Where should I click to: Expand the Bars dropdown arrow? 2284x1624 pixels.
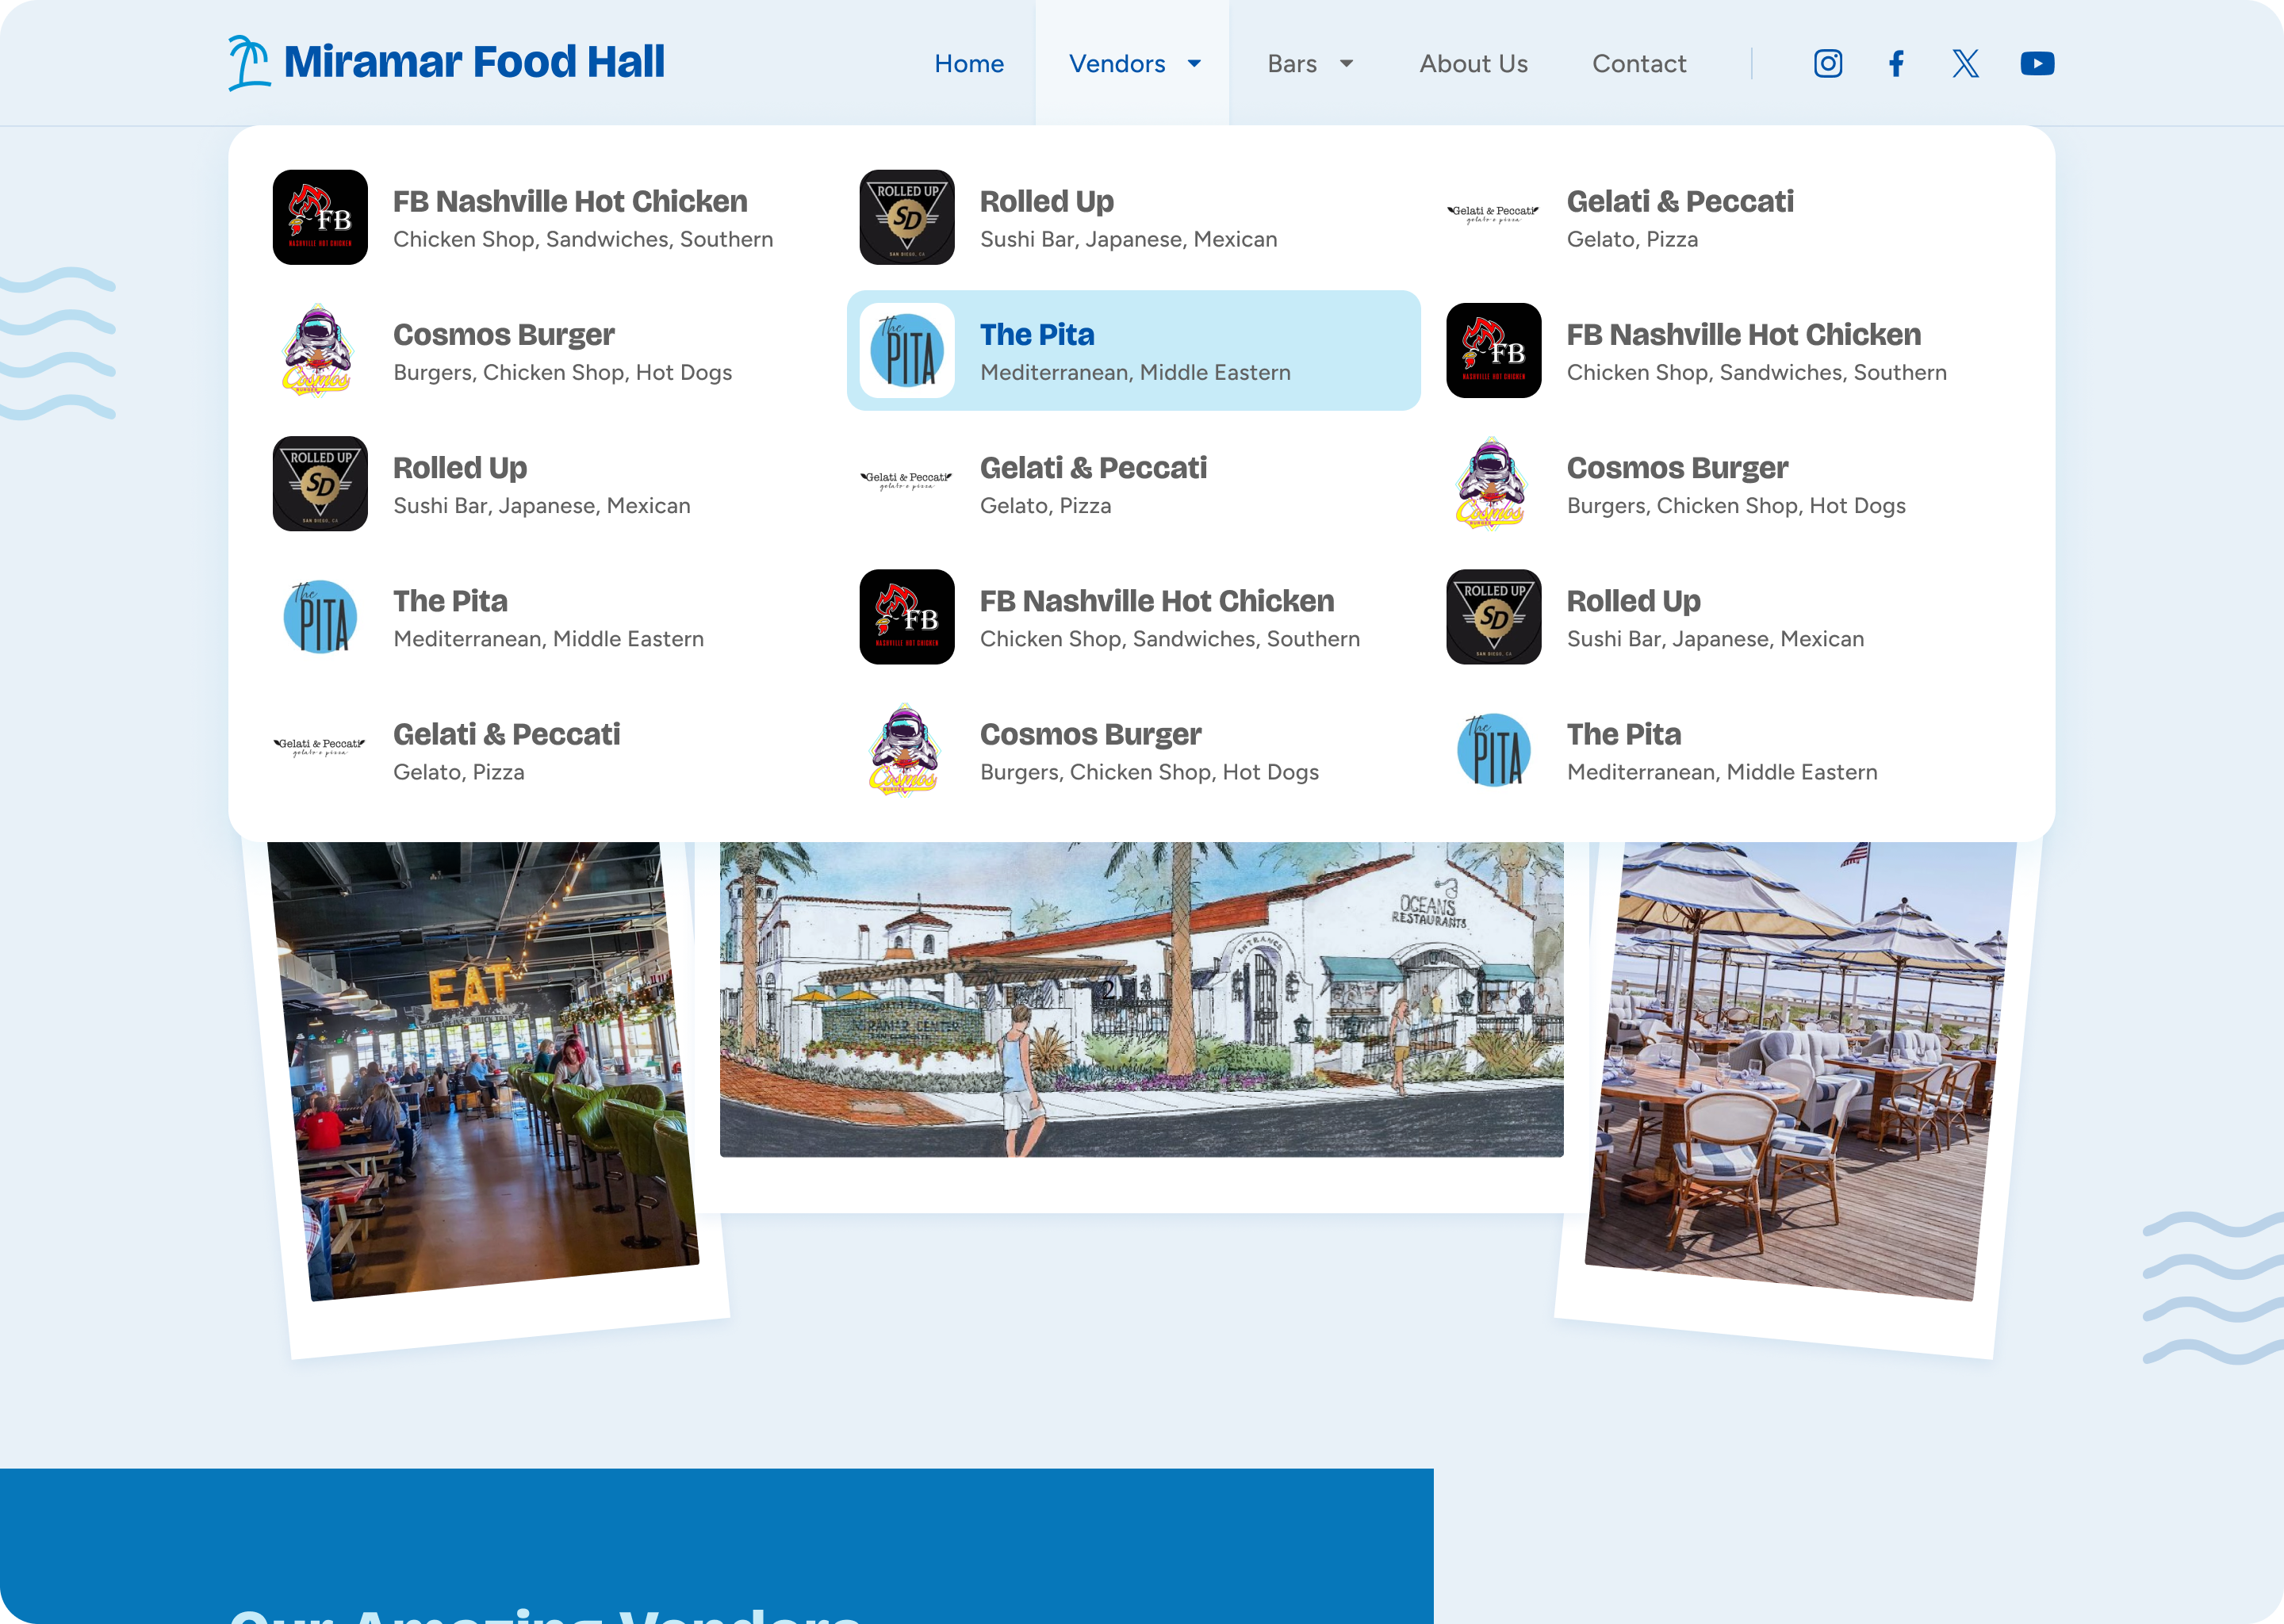tap(1347, 64)
